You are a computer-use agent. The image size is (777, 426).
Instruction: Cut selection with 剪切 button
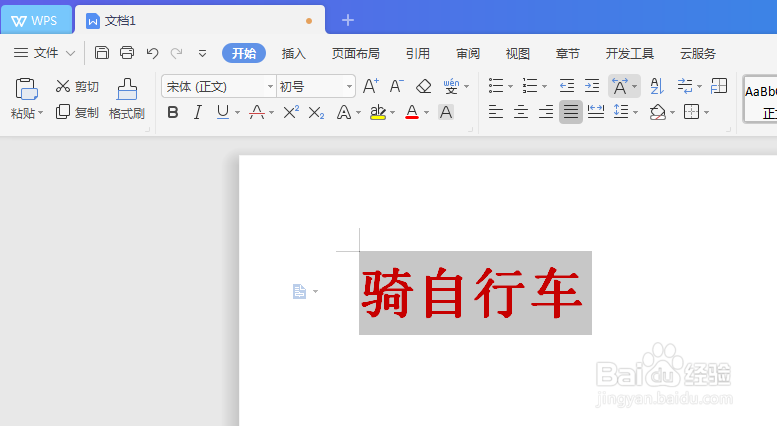point(77,87)
